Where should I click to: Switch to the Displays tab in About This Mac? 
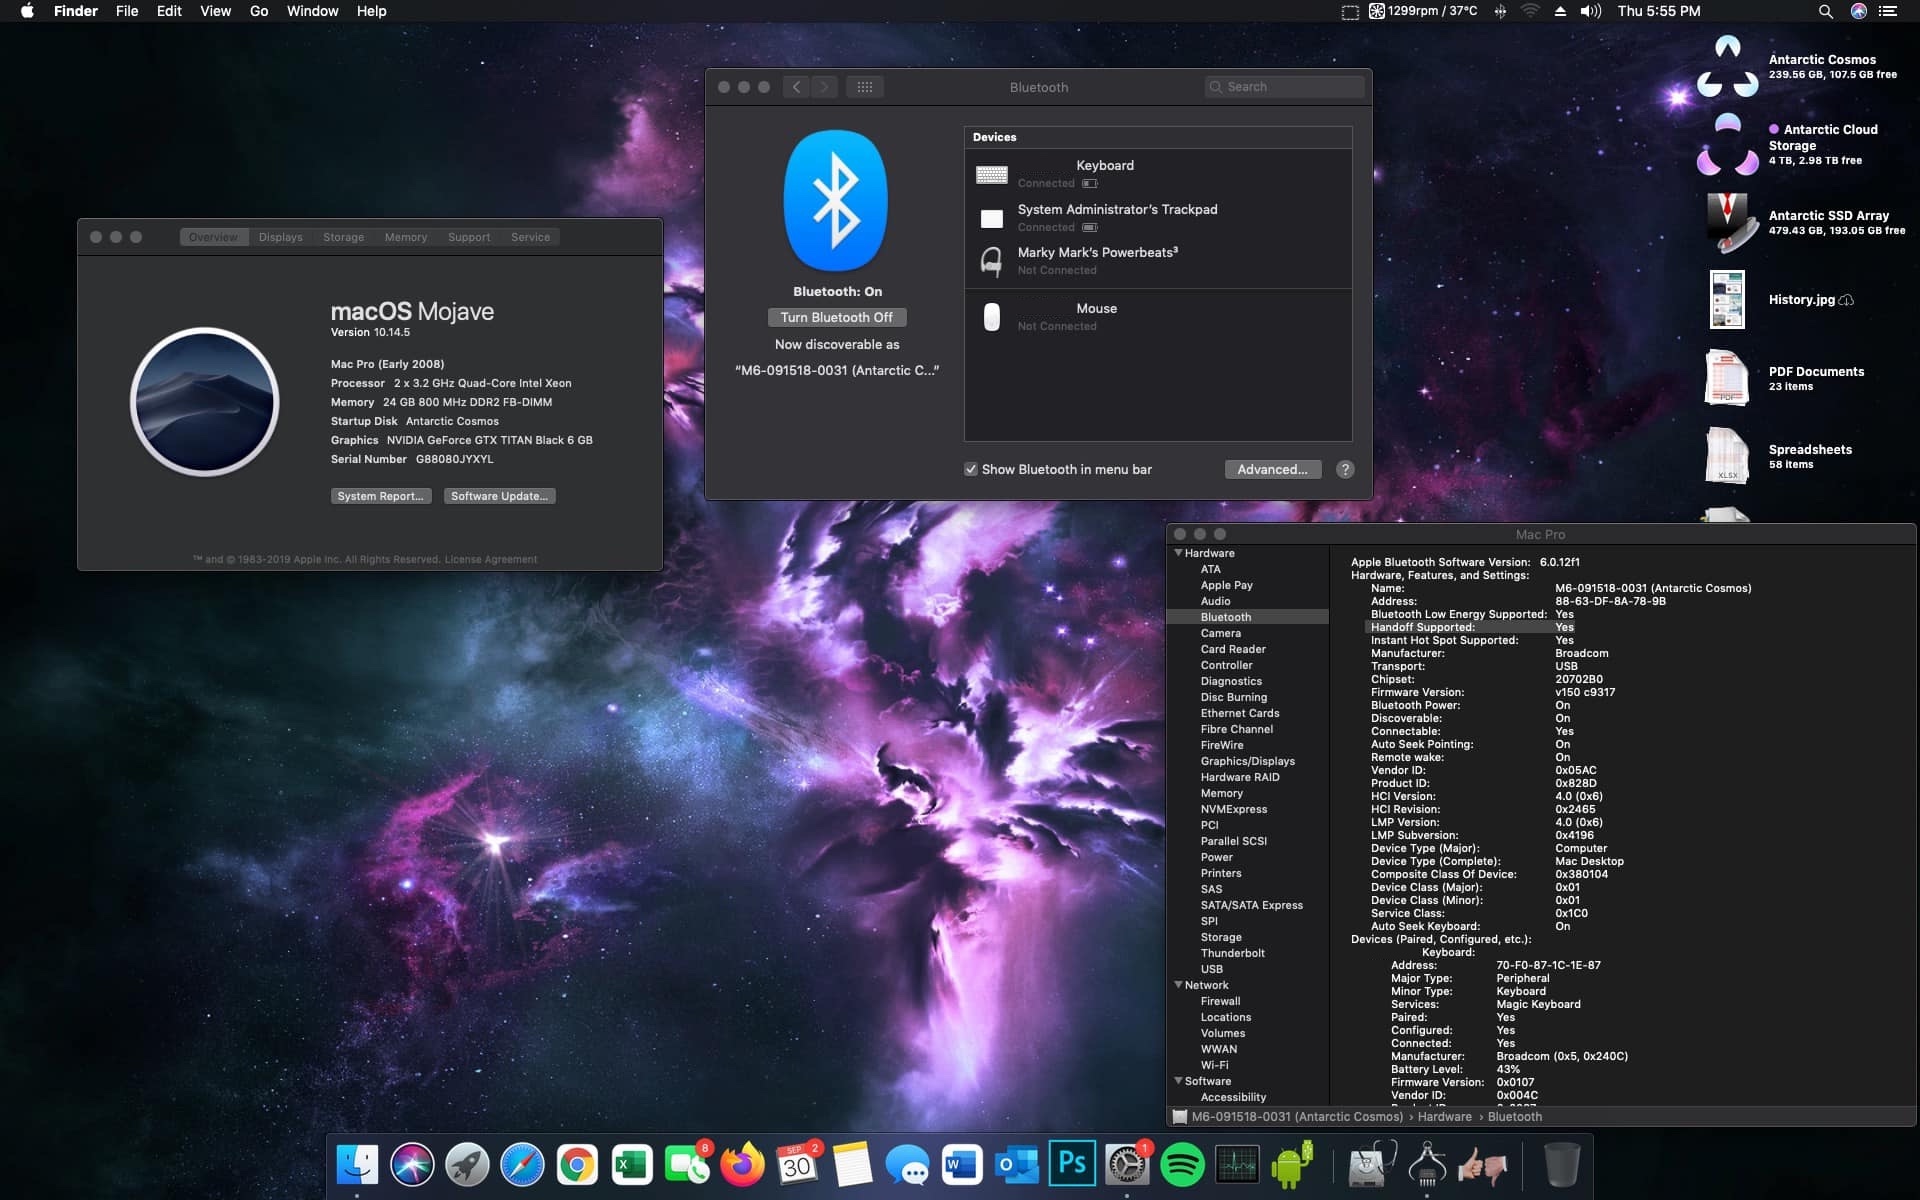click(279, 237)
